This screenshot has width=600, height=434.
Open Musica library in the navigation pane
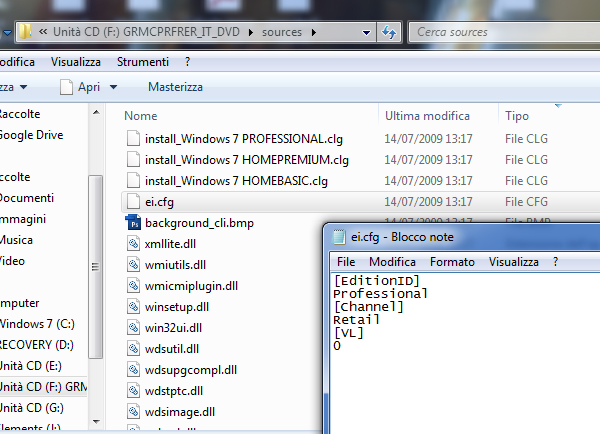[x=16, y=240]
